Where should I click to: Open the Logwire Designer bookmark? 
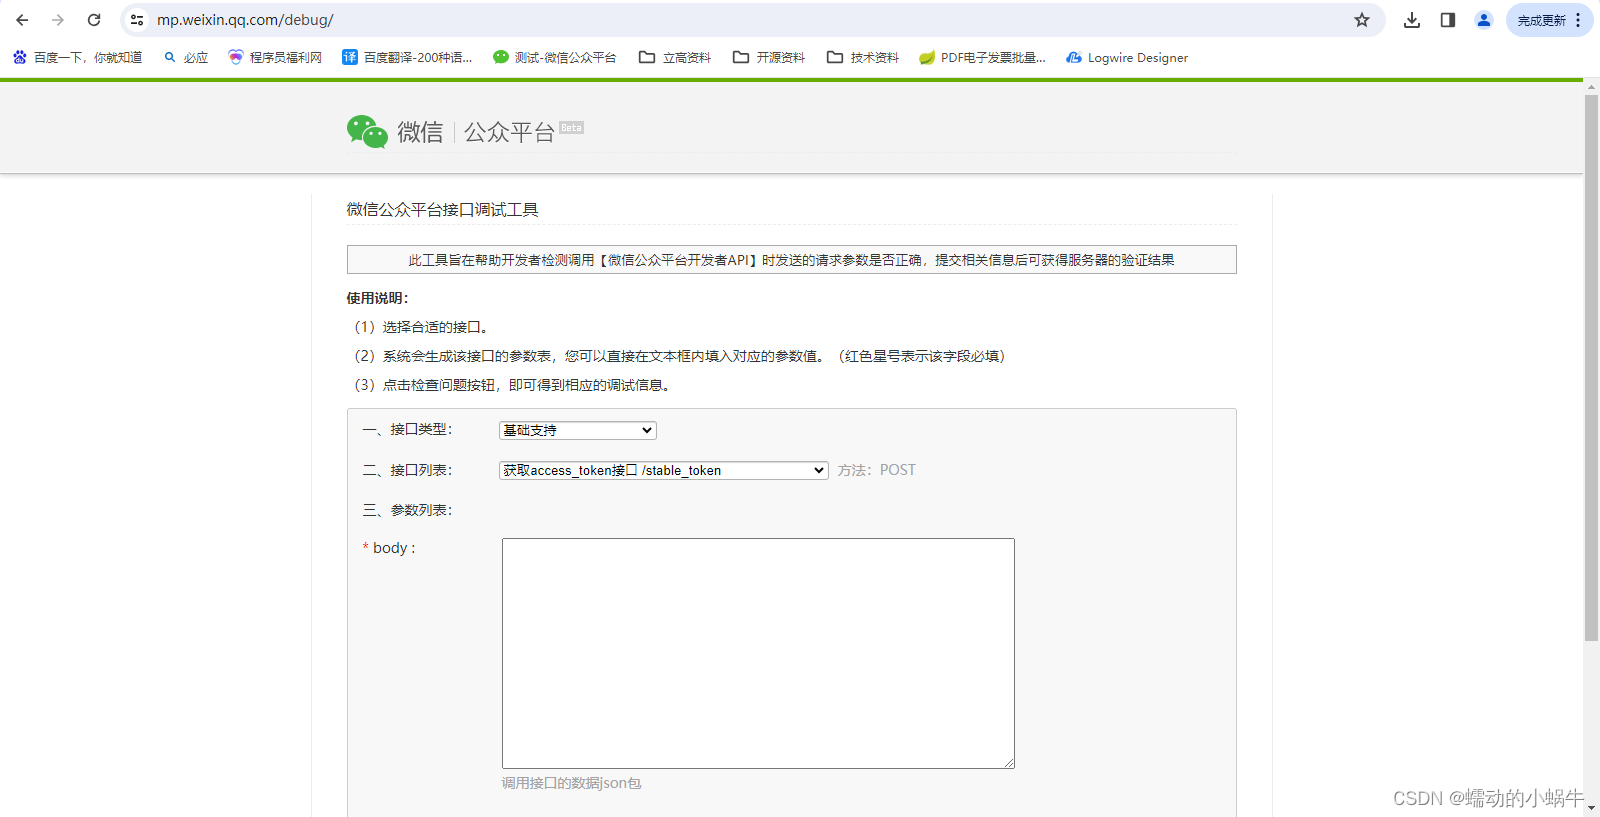point(1127,58)
